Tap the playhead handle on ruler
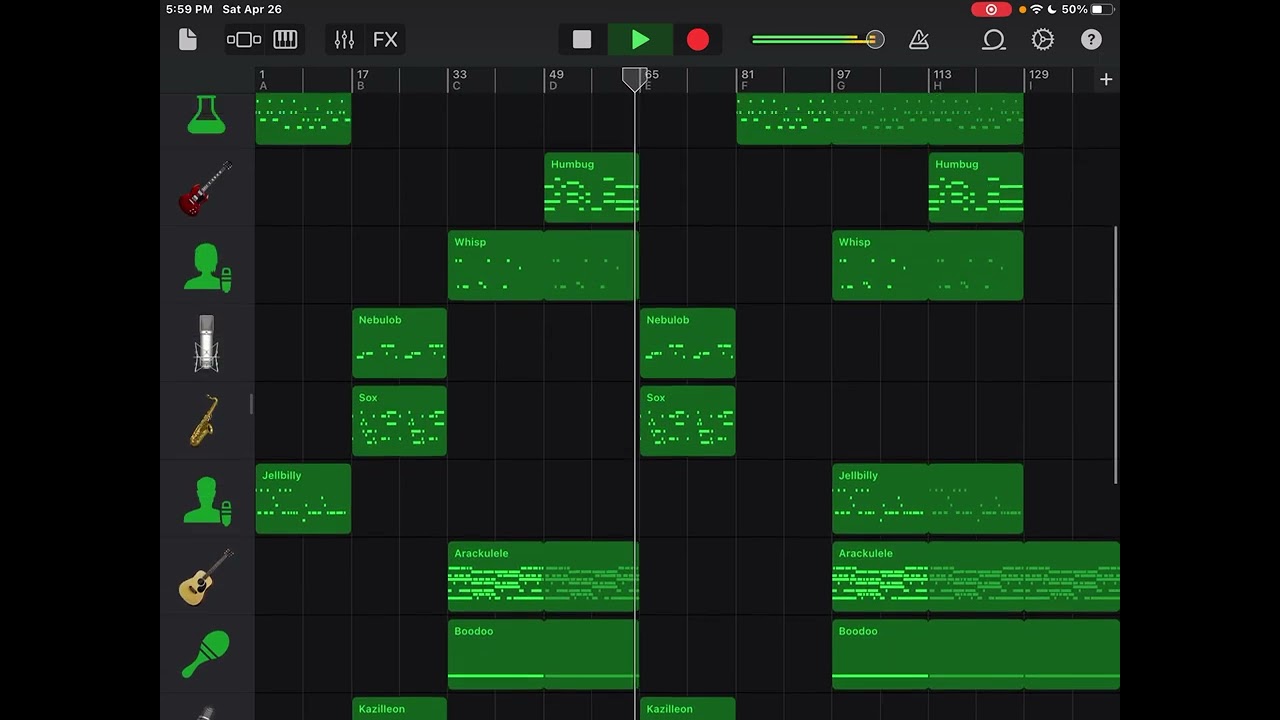1280x720 pixels. click(634, 80)
